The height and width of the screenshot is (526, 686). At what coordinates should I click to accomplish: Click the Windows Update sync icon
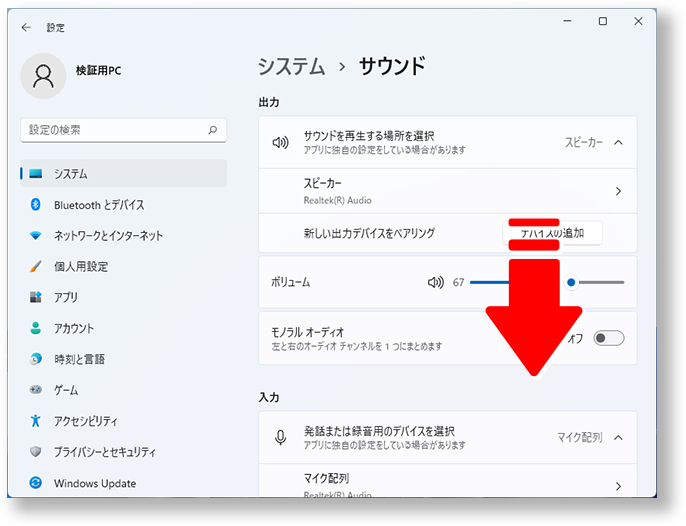pyautogui.click(x=35, y=483)
